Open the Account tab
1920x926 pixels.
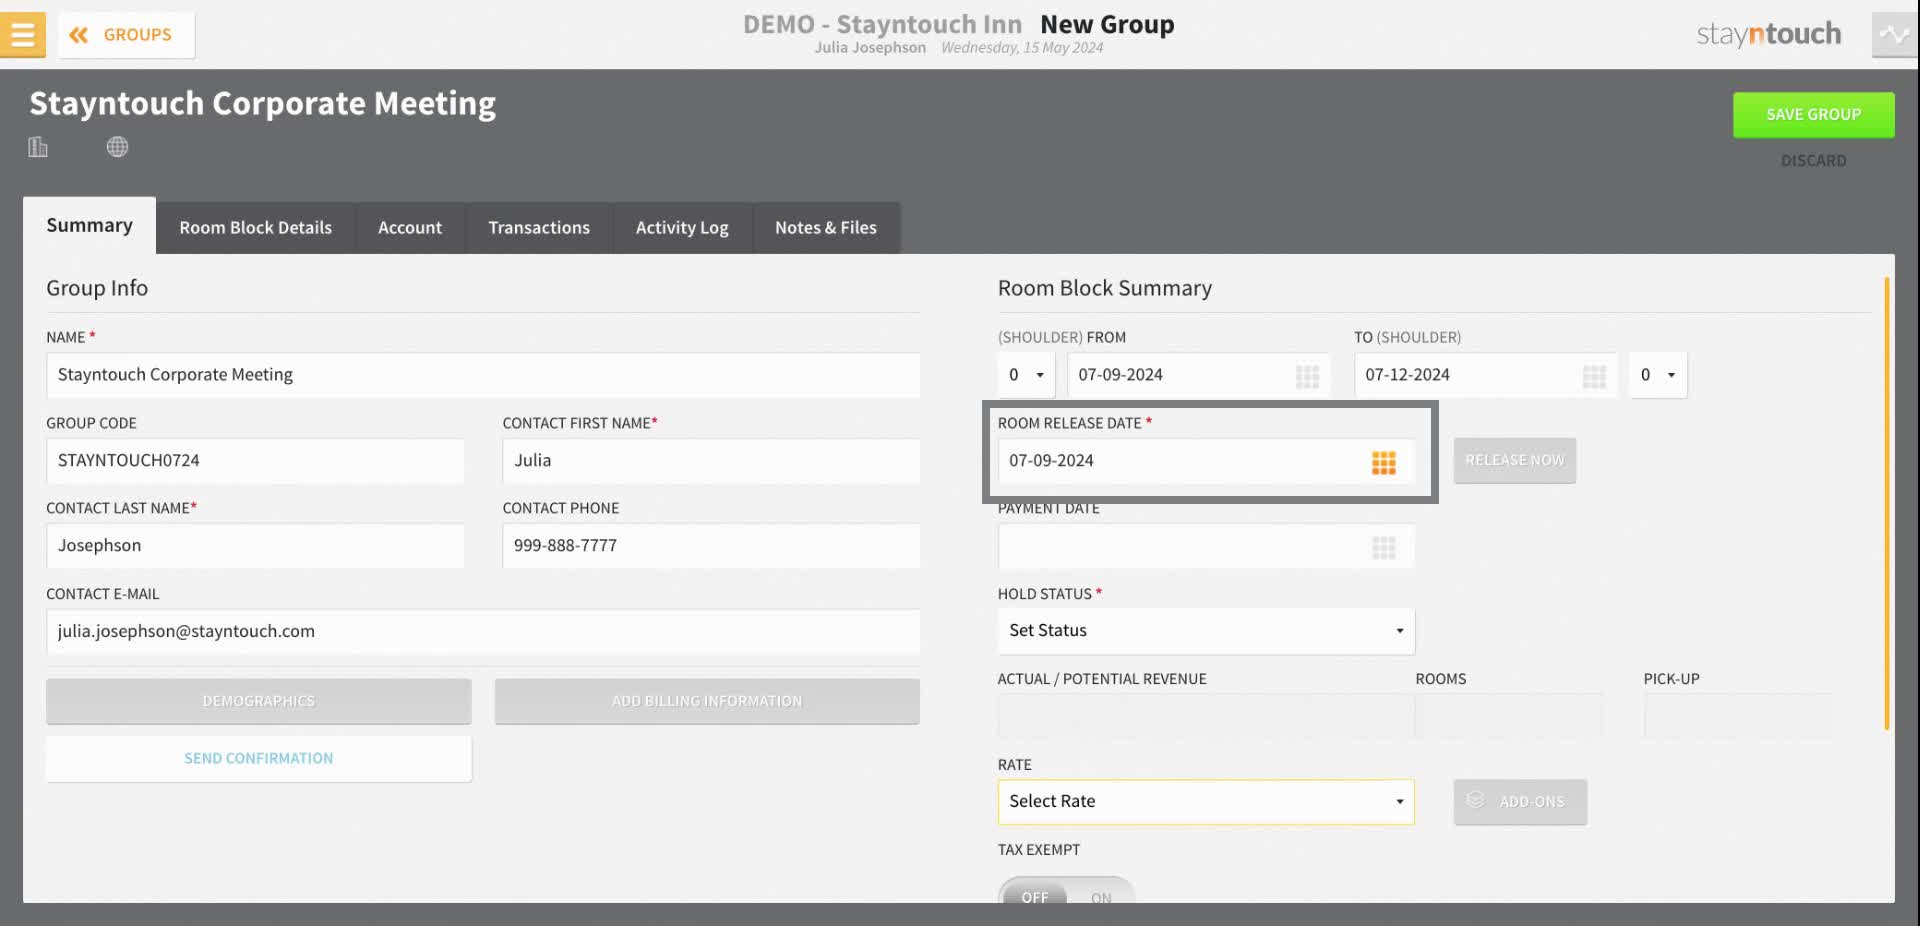click(410, 228)
